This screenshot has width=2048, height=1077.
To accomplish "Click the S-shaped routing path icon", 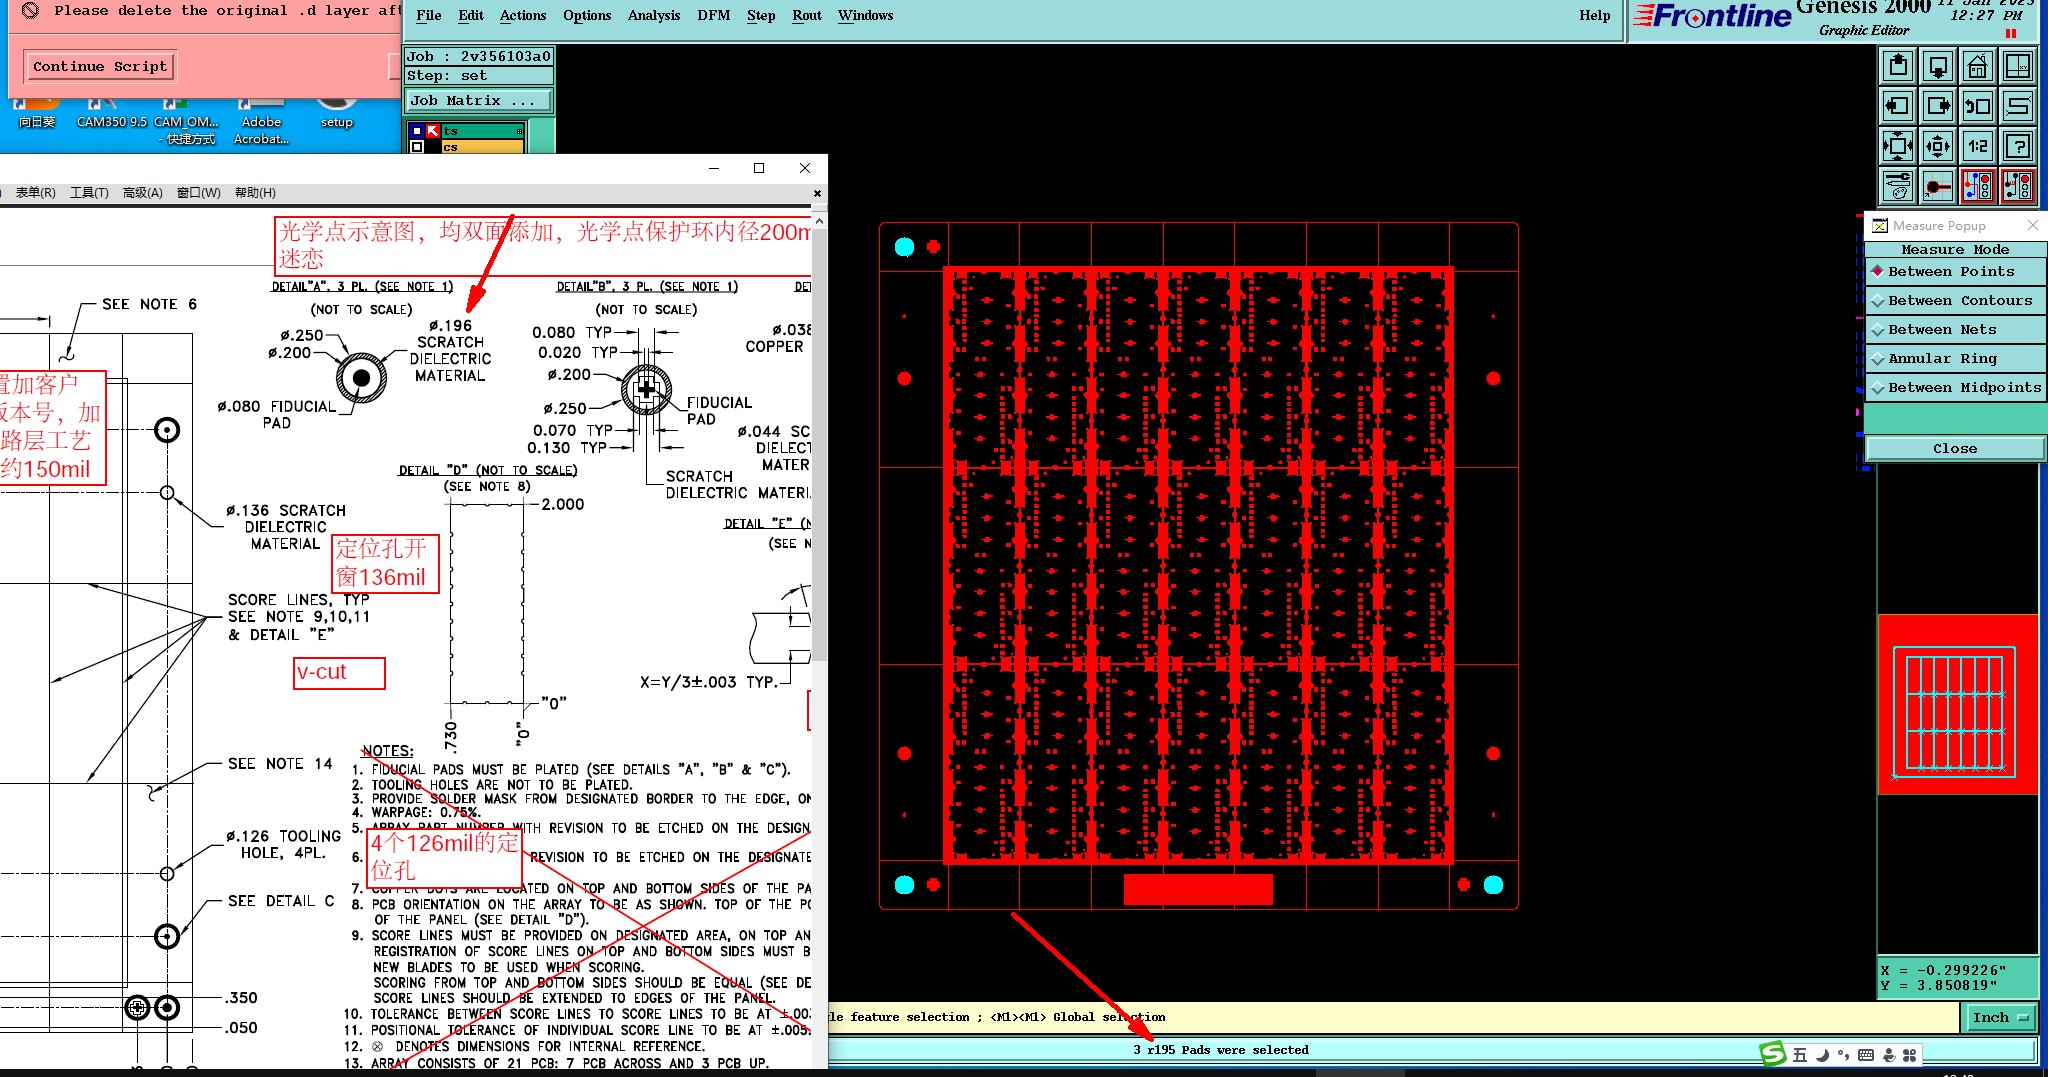I will click(x=2018, y=106).
